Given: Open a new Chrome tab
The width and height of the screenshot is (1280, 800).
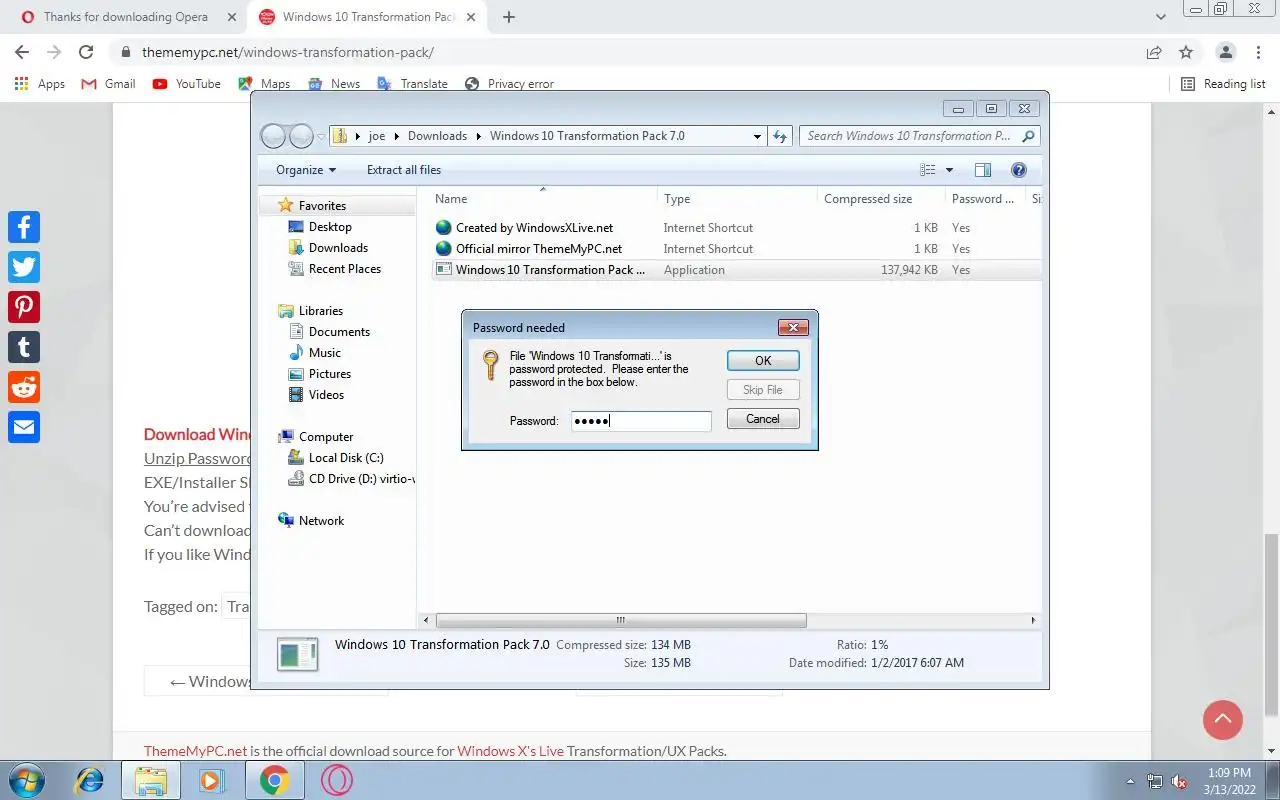Looking at the screenshot, I should 509,17.
